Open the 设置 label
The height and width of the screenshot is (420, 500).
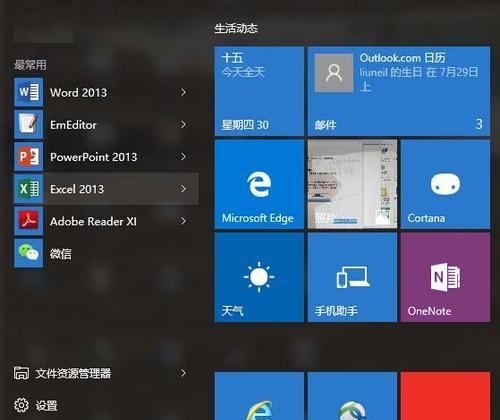[46, 406]
